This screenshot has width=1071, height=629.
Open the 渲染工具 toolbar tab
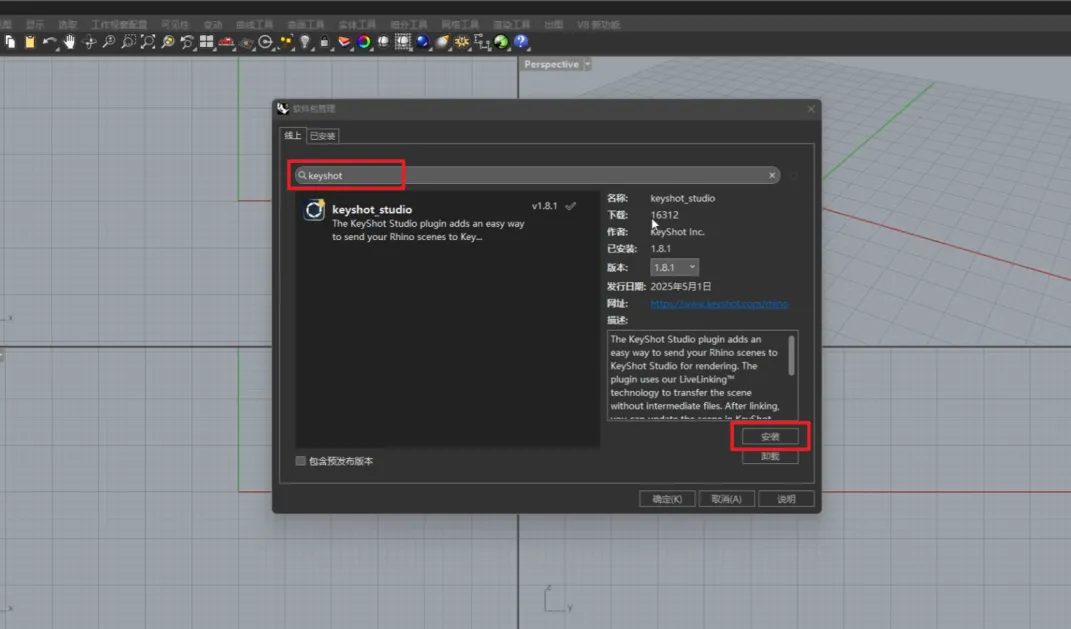click(512, 25)
